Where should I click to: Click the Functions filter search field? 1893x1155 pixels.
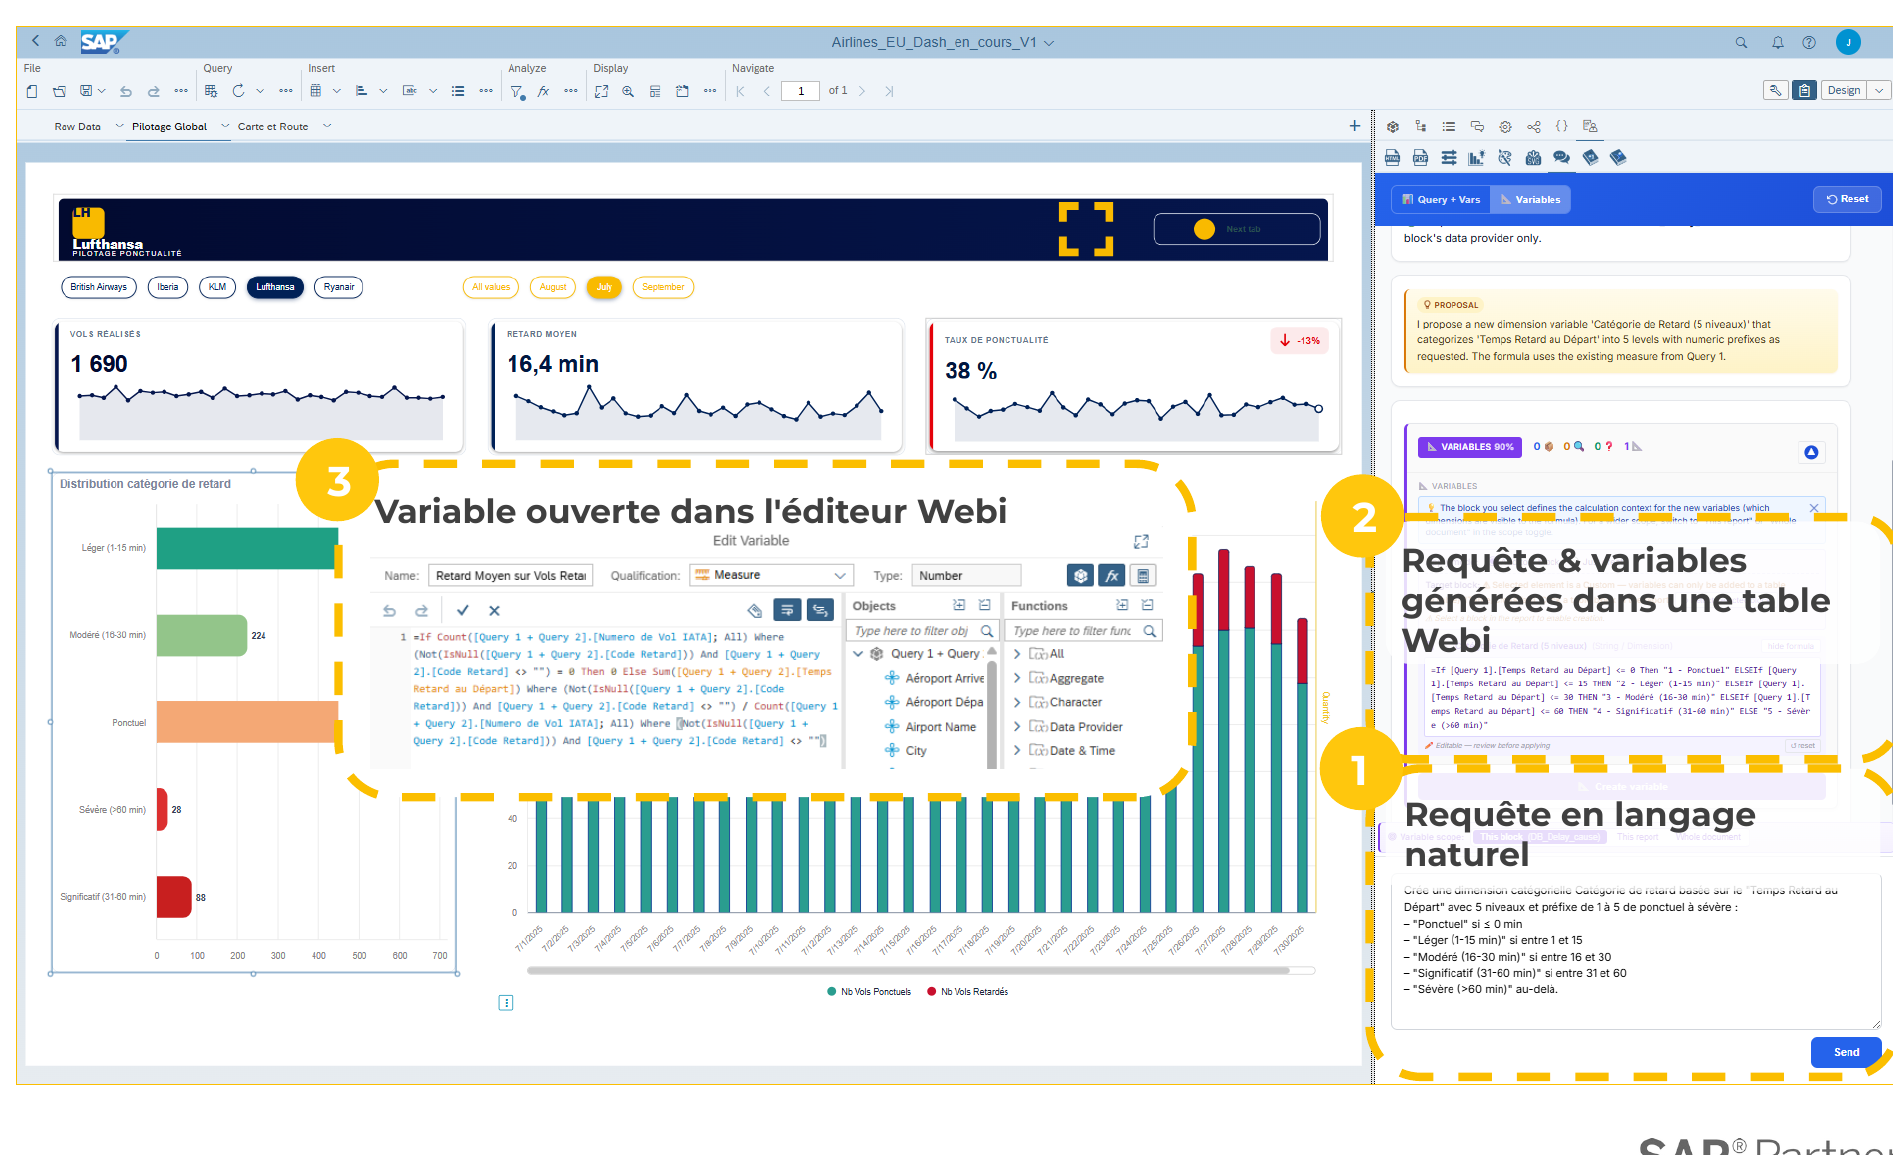(1084, 631)
